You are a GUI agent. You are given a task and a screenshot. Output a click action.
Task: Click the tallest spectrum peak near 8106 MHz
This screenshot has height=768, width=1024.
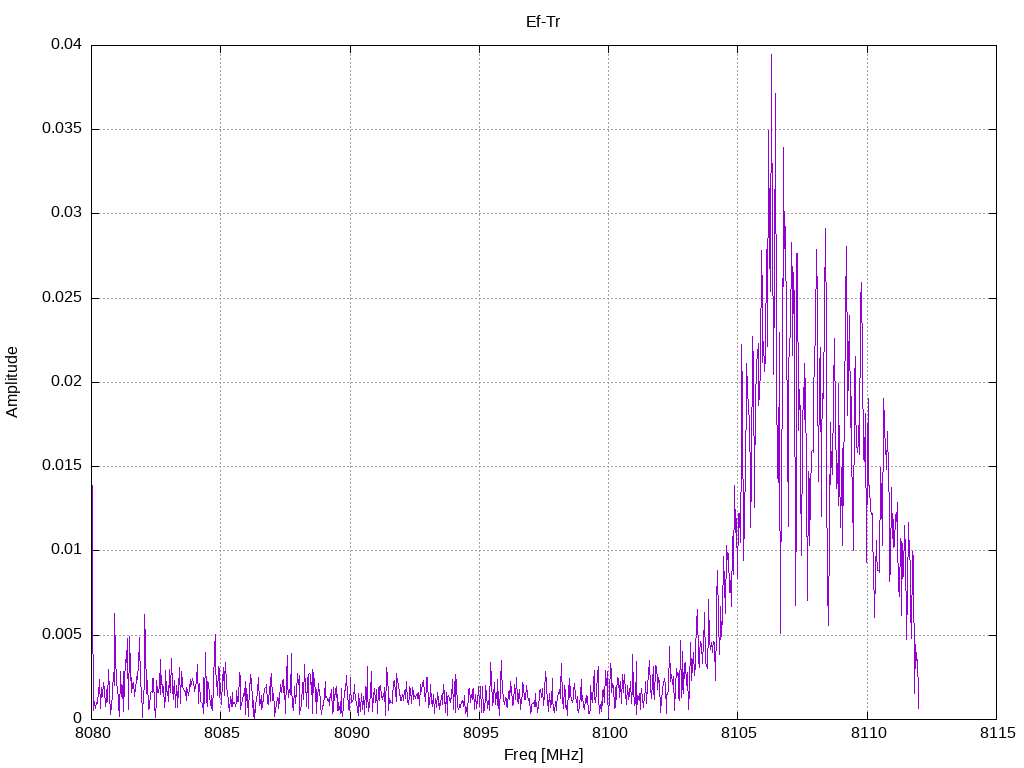(771, 55)
